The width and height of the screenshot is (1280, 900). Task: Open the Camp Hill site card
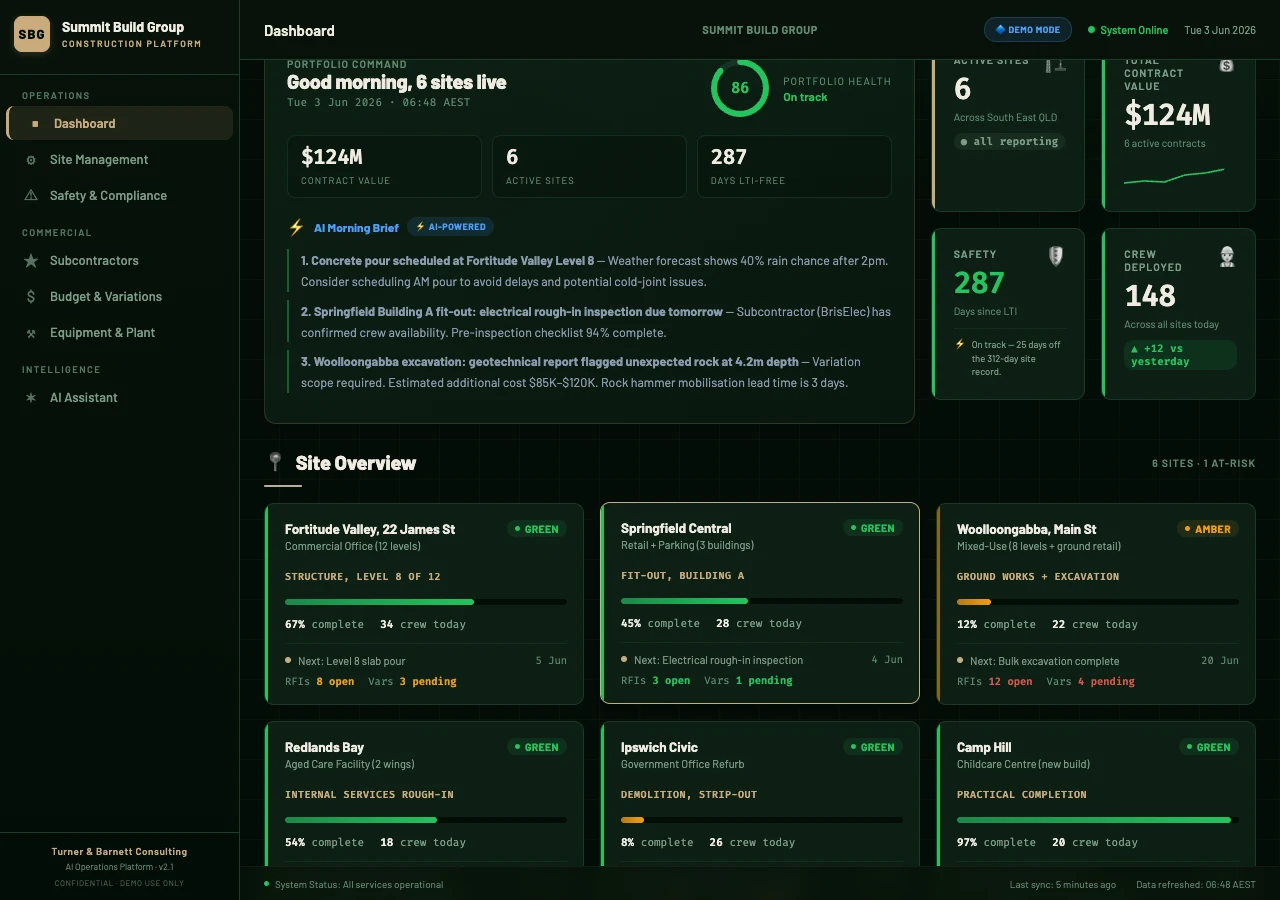click(x=1096, y=794)
